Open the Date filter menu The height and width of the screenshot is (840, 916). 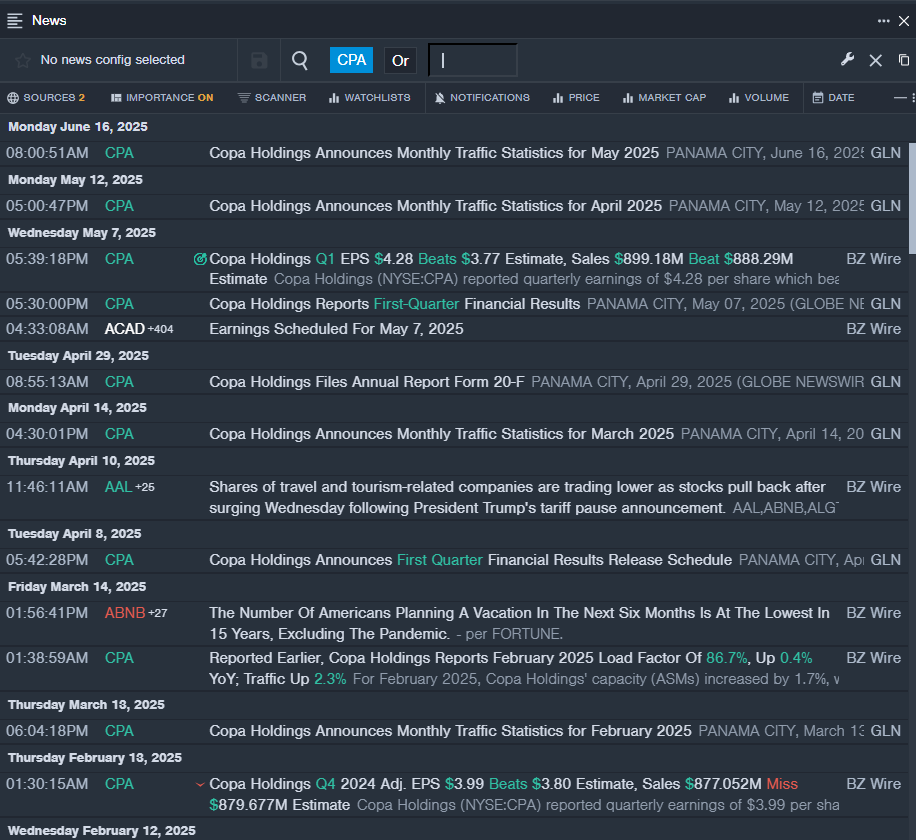833,98
